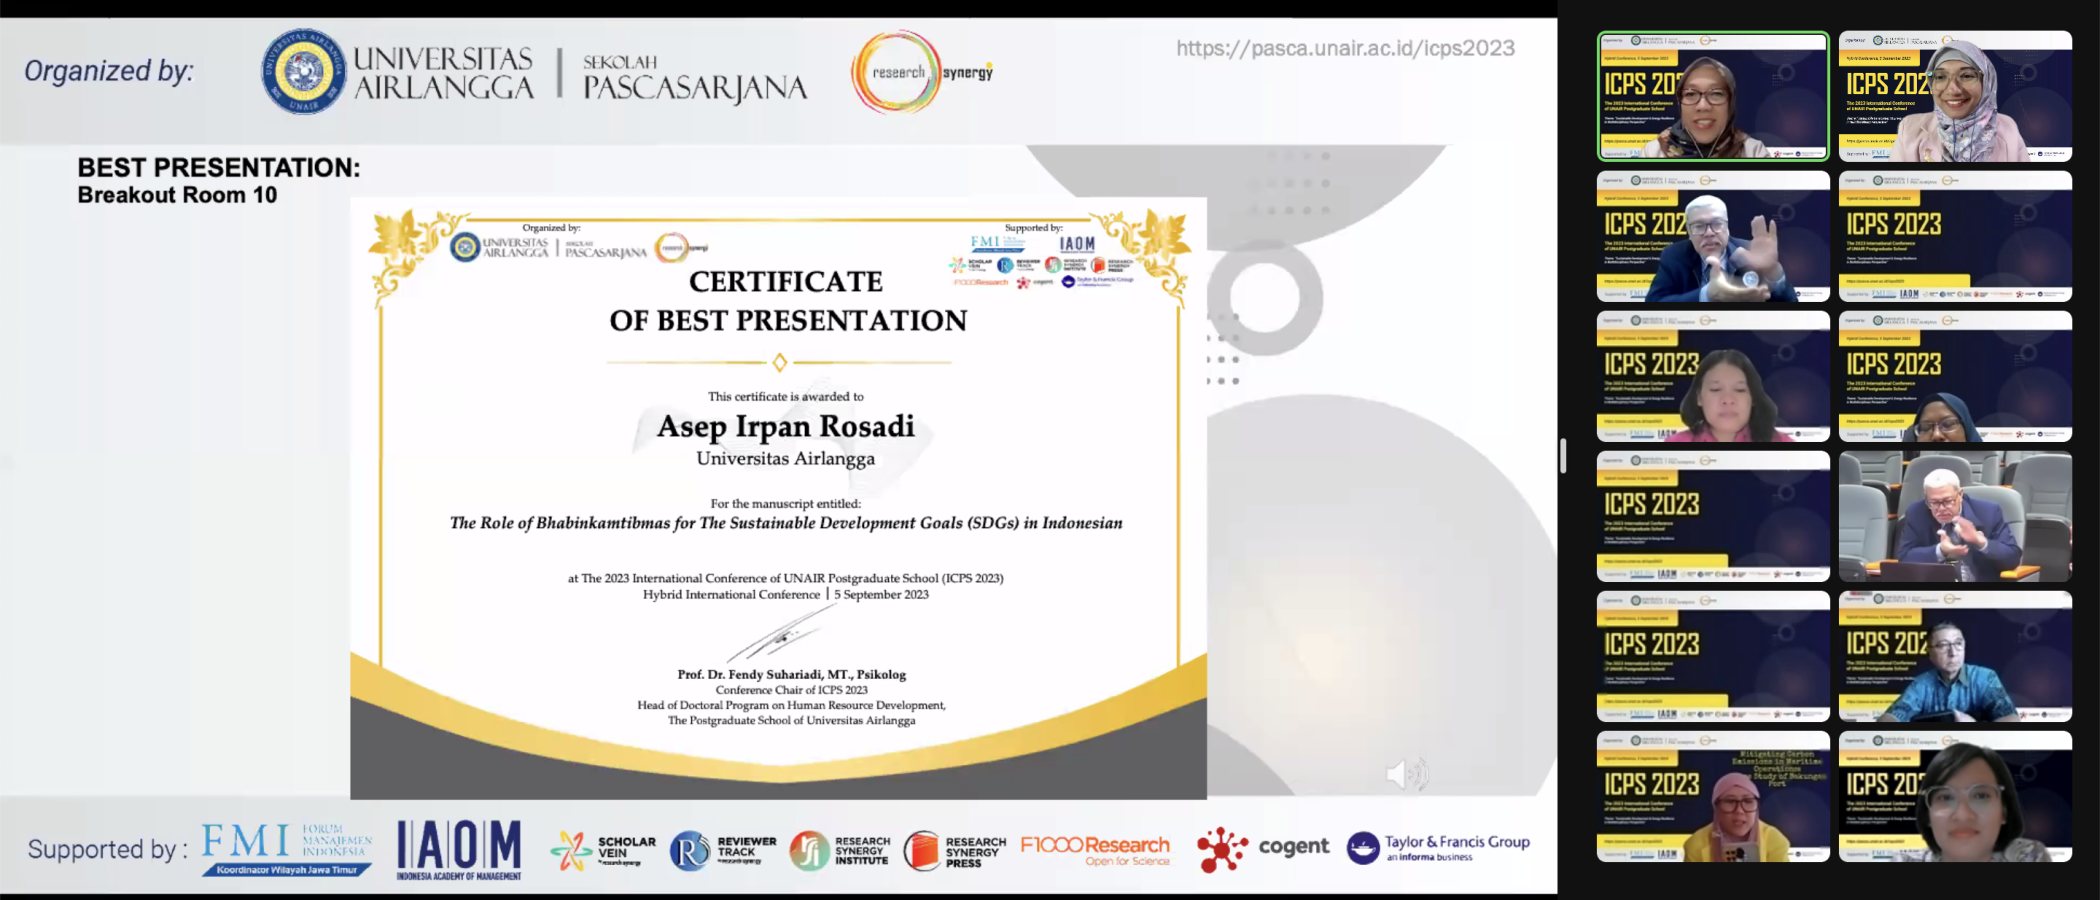Click the Universitas Airlangga round seal in the top banner
This screenshot has height=900, width=2100.
tap(303, 71)
